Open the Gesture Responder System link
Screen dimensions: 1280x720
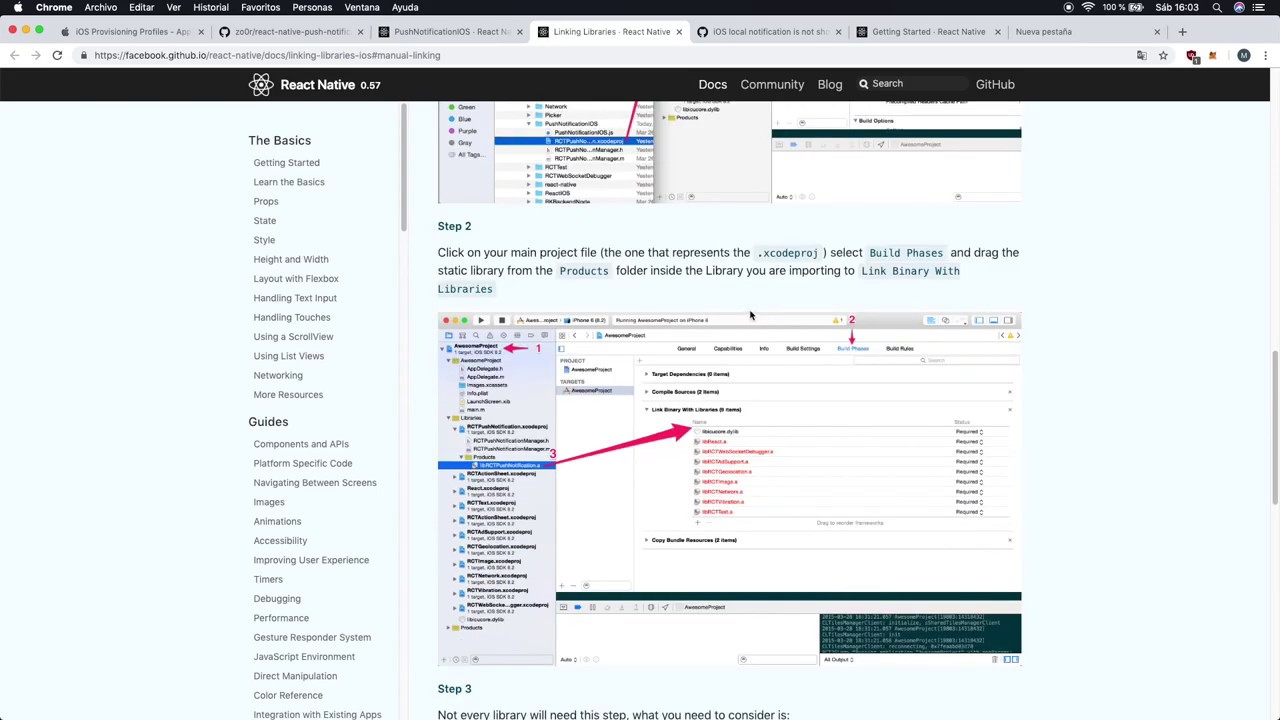pyautogui.click(x=312, y=638)
